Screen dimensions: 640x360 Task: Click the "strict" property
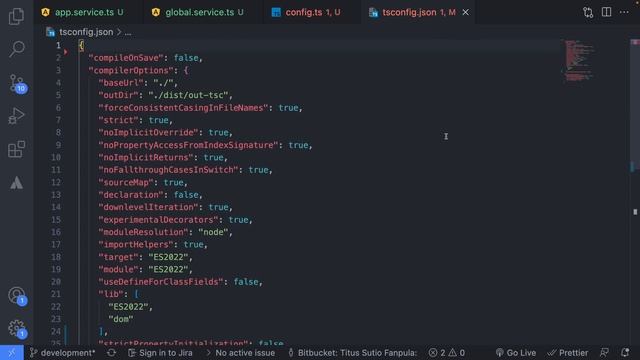pos(118,120)
